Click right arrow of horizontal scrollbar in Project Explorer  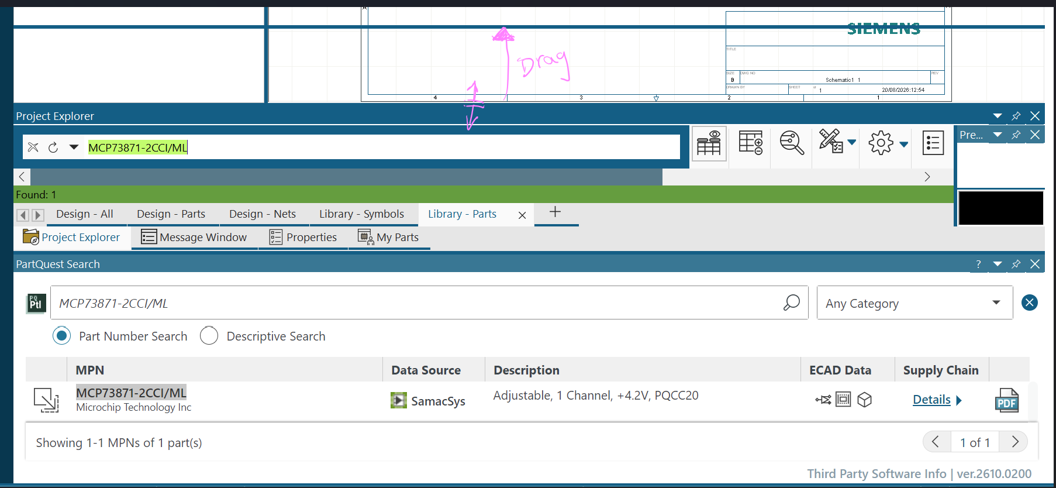(x=927, y=176)
